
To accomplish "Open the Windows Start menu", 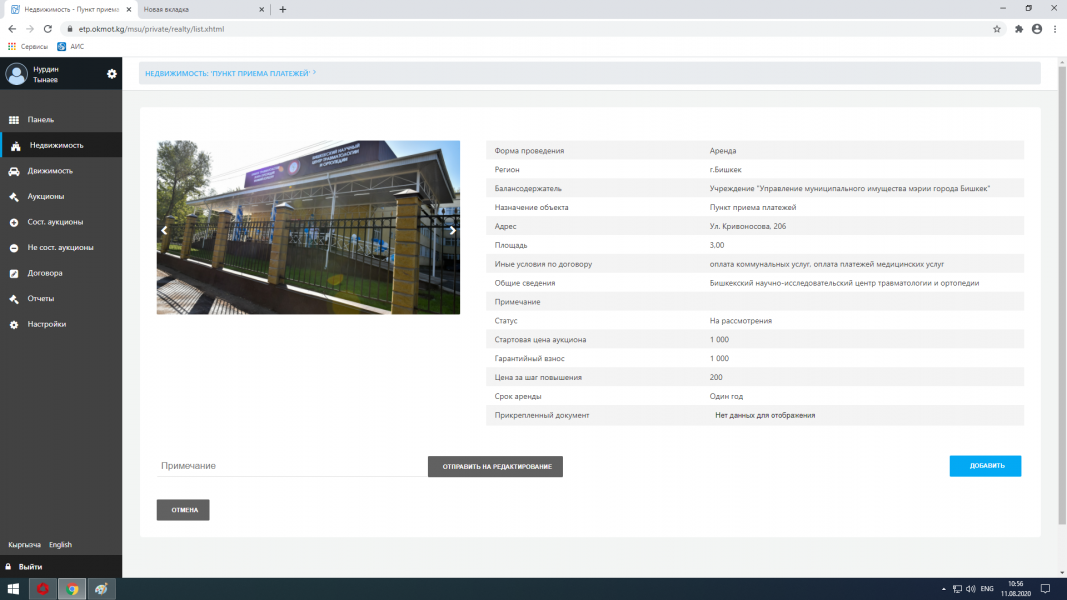I will pyautogui.click(x=14, y=589).
